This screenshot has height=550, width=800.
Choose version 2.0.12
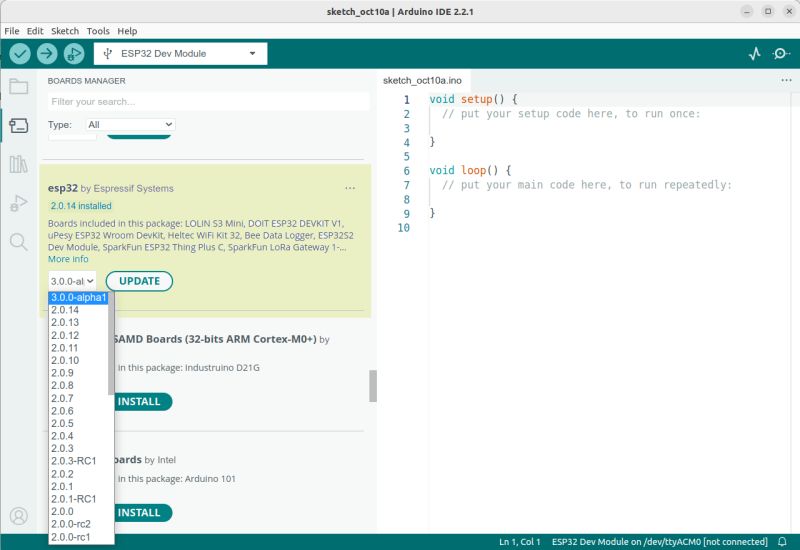pos(78,335)
